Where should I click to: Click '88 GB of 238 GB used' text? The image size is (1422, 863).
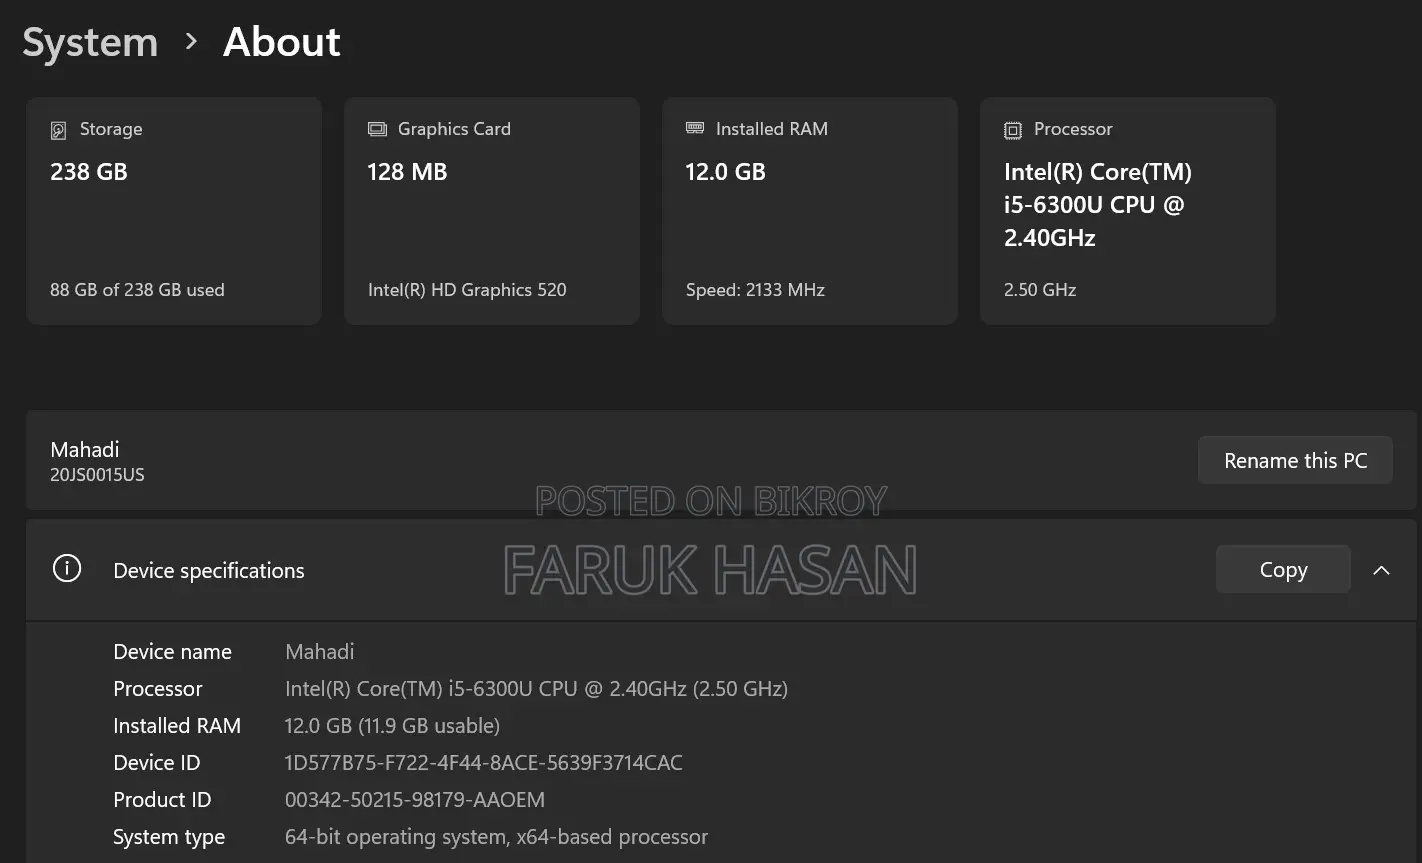[x=137, y=290]
